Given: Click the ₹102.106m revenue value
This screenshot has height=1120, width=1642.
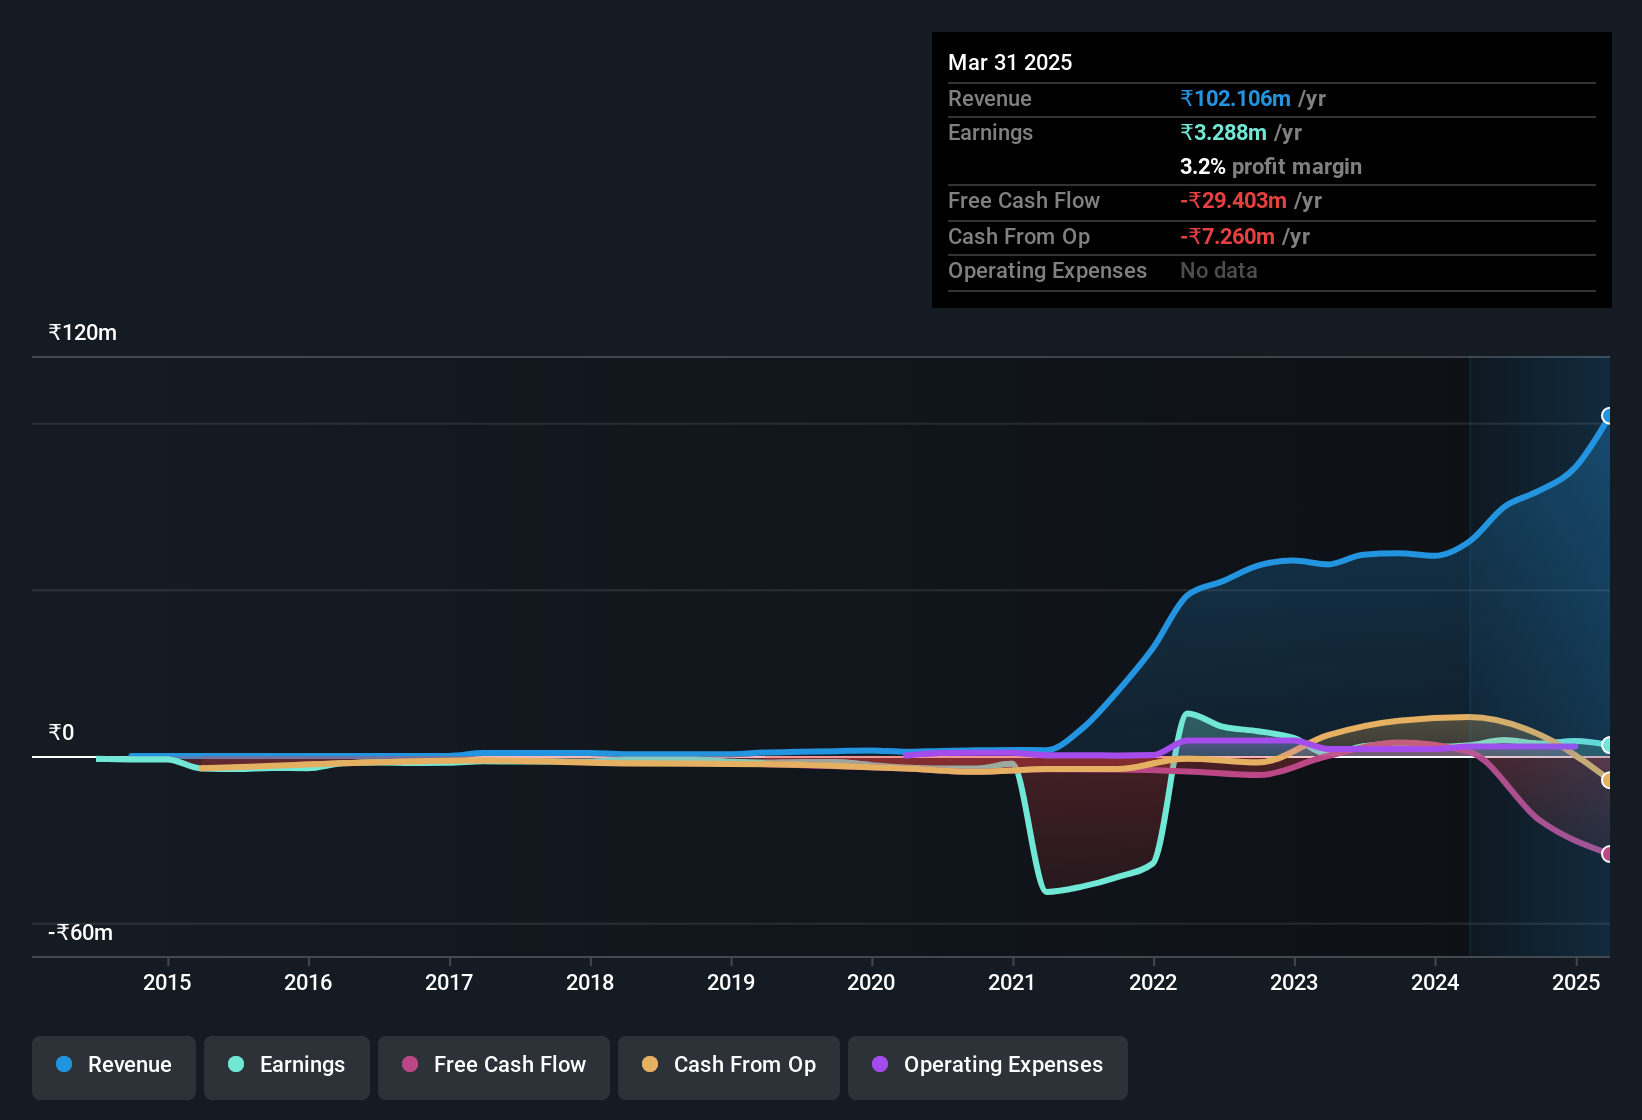Looking at the screenshot, I should pos(1235,98).
